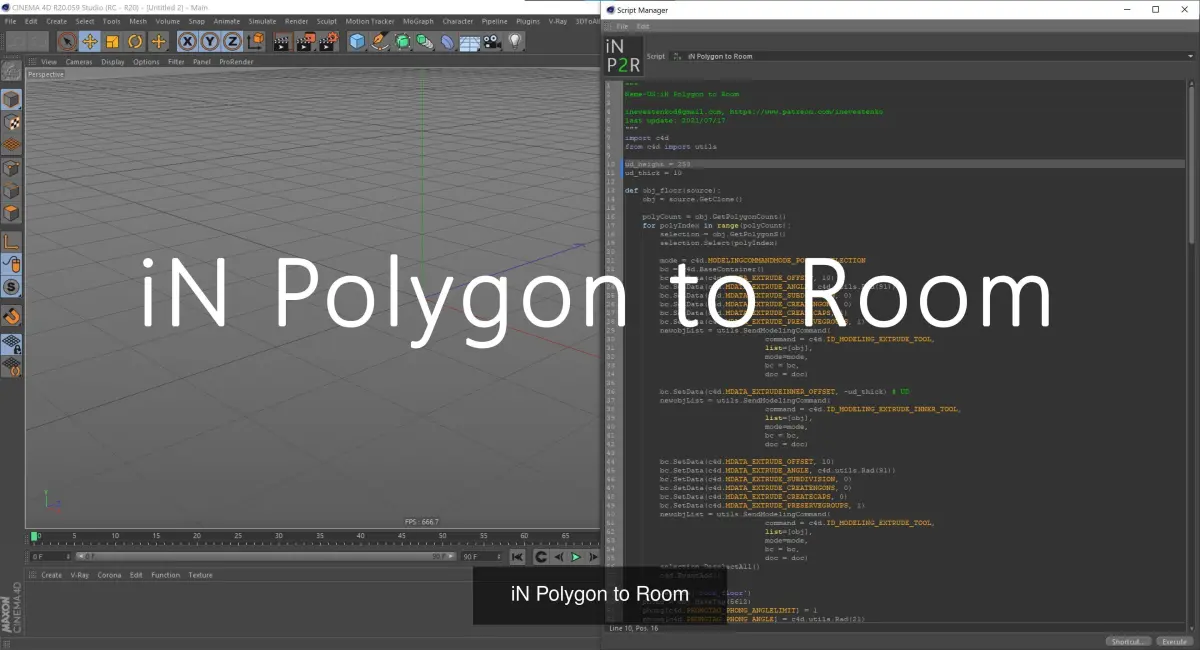Toggle Y axis lock
The height and width of the screenshot is (650, 1200).
click(210, 41)
